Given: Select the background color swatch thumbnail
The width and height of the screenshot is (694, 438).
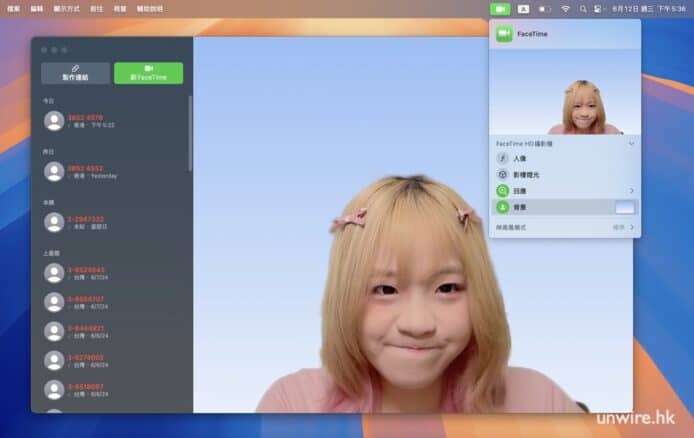Looking at the screenshot, I should (624, 207).
